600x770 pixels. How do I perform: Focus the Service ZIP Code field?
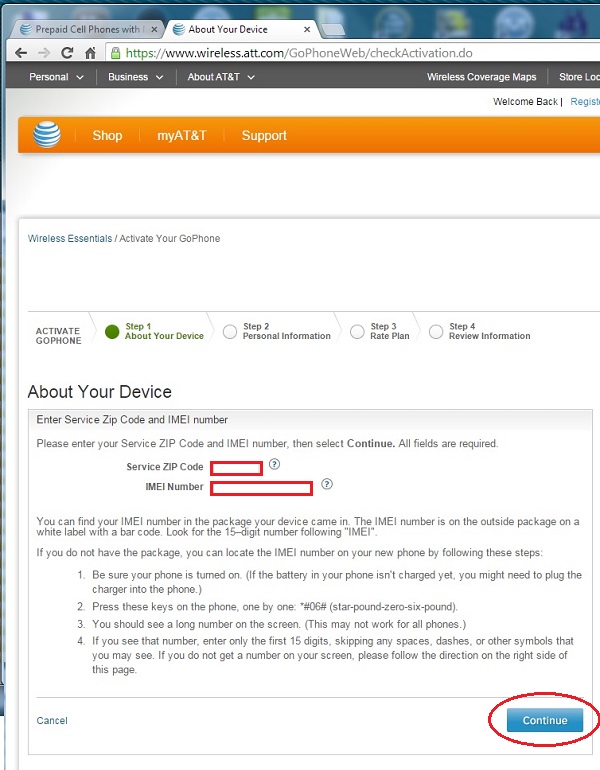tap(236, 468)
